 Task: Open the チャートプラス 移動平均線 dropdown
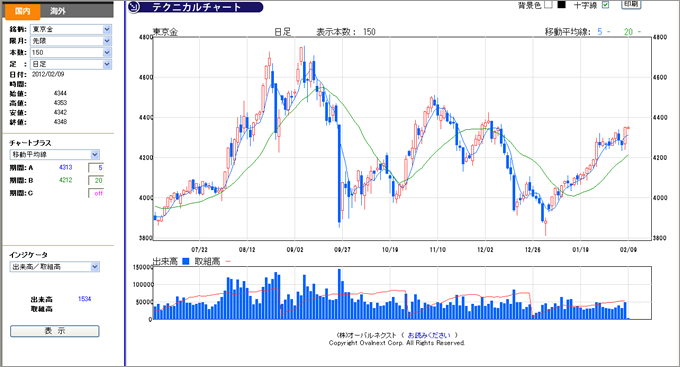pos(55,154)
